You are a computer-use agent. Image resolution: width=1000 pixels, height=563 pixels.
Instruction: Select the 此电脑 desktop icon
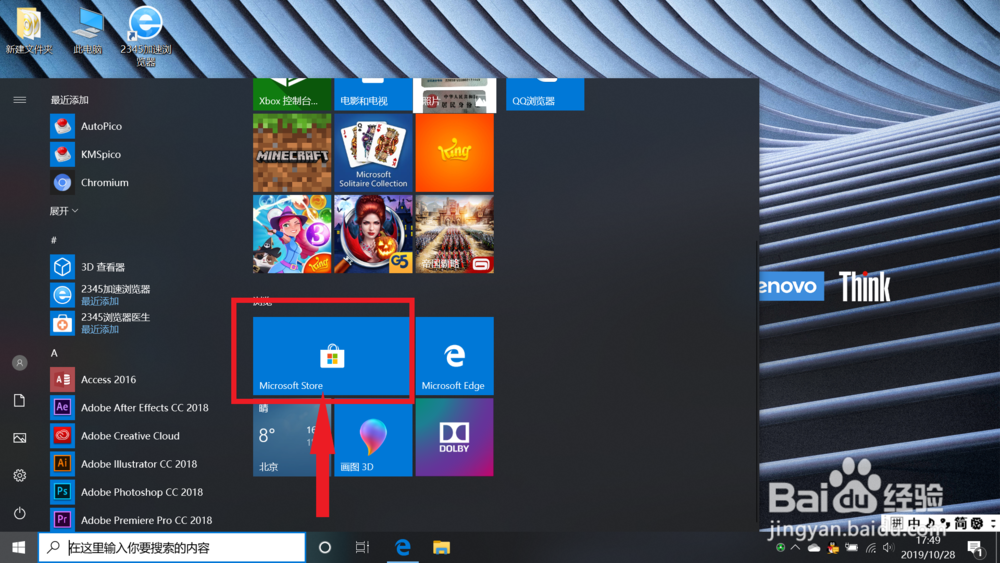tap(88, 31)
